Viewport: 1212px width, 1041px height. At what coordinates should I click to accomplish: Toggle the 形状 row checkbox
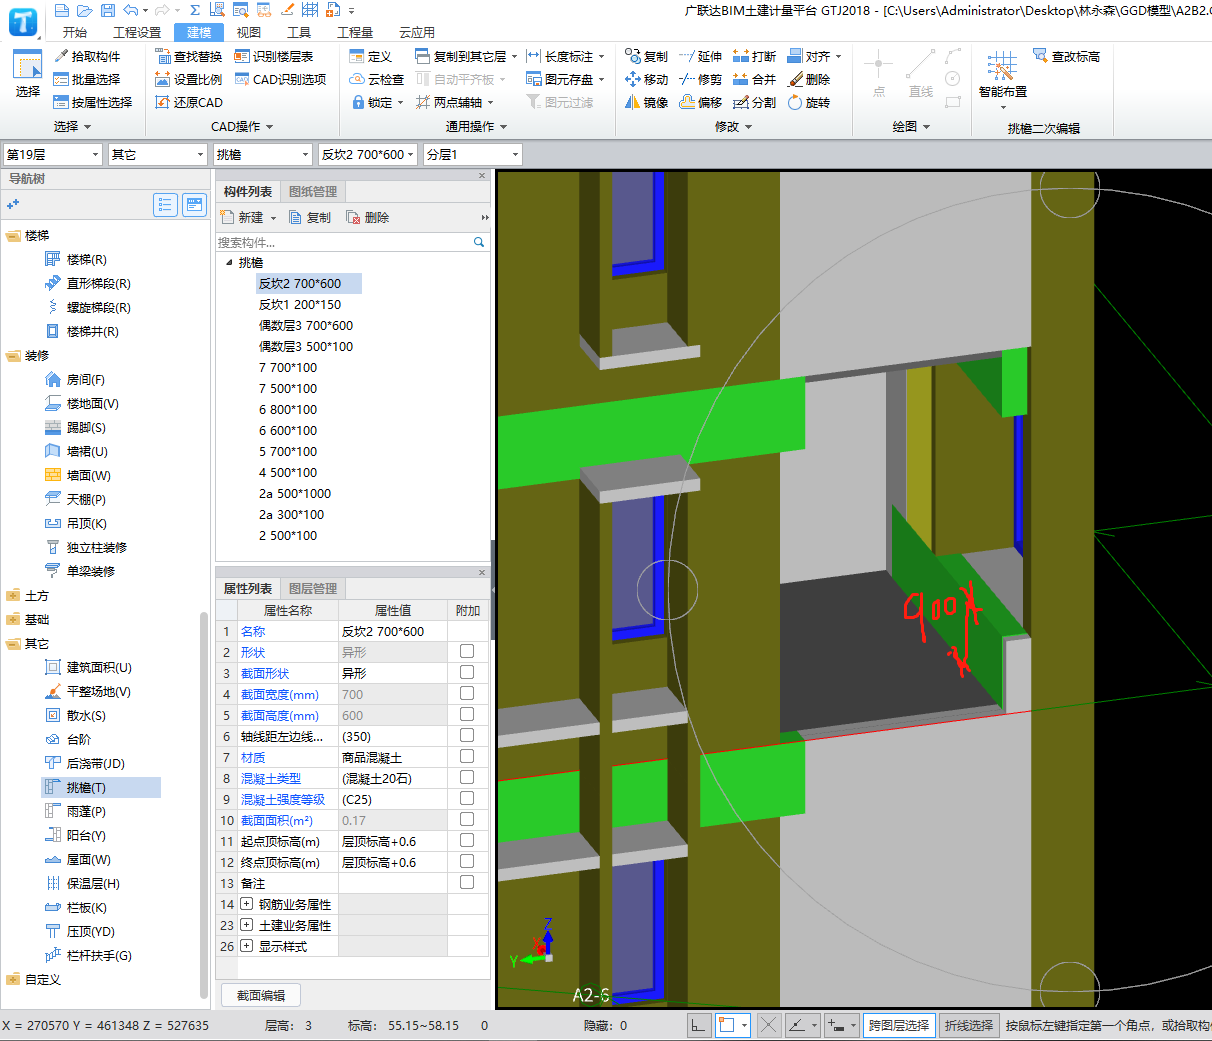click(x=467, y=651)
